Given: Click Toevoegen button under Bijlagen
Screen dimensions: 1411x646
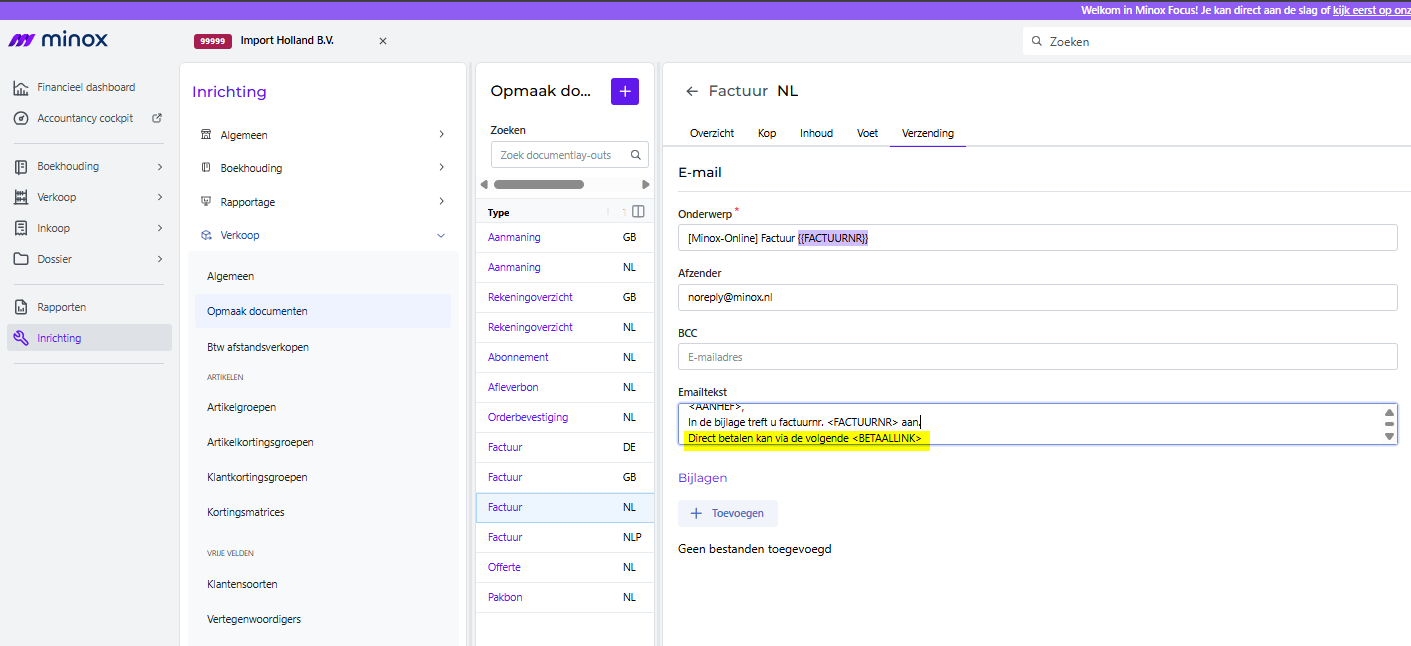Looking at the screenshot, I should [728, 513].
